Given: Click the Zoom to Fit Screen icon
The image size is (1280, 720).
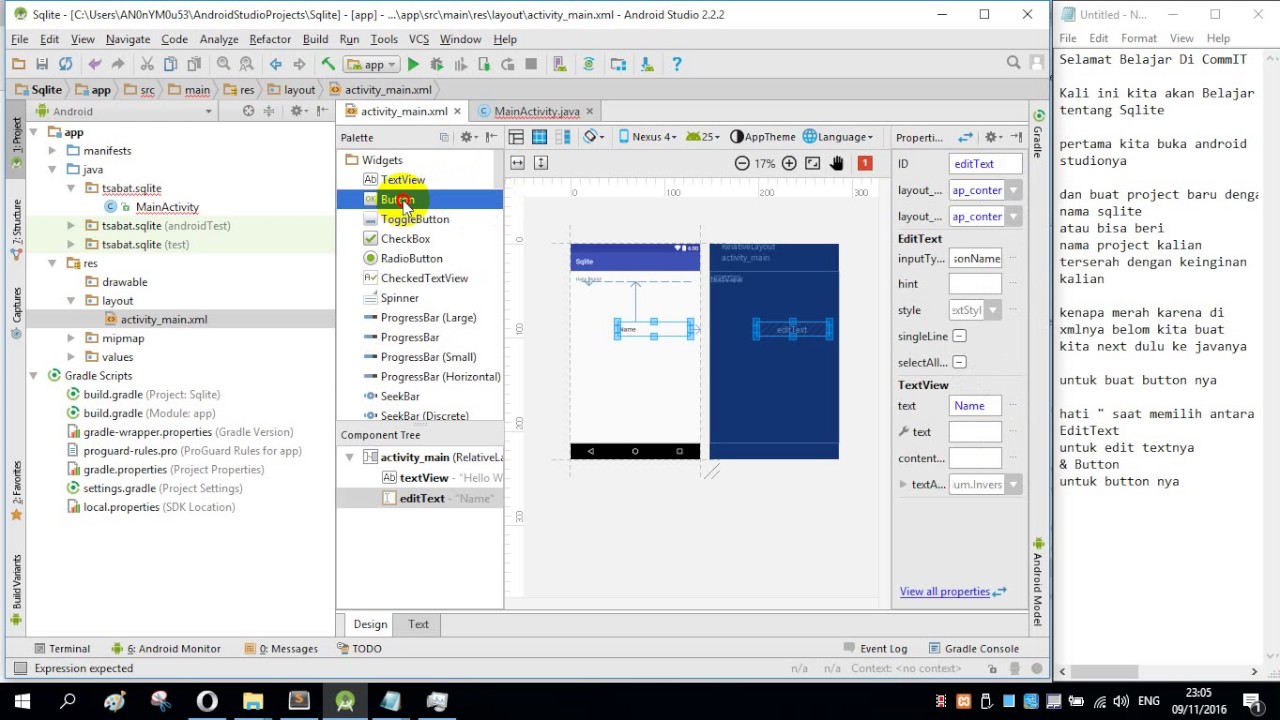Looking at the screenshot, I should [813, 163].
